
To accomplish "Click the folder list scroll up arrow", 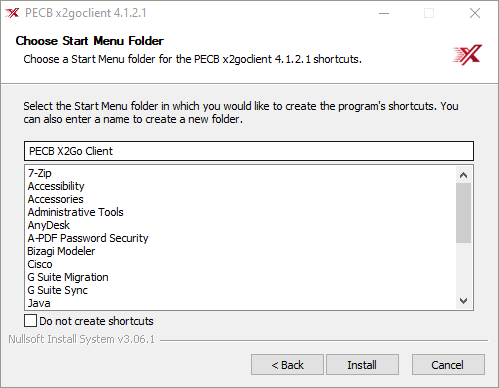I will pos(463,175).
